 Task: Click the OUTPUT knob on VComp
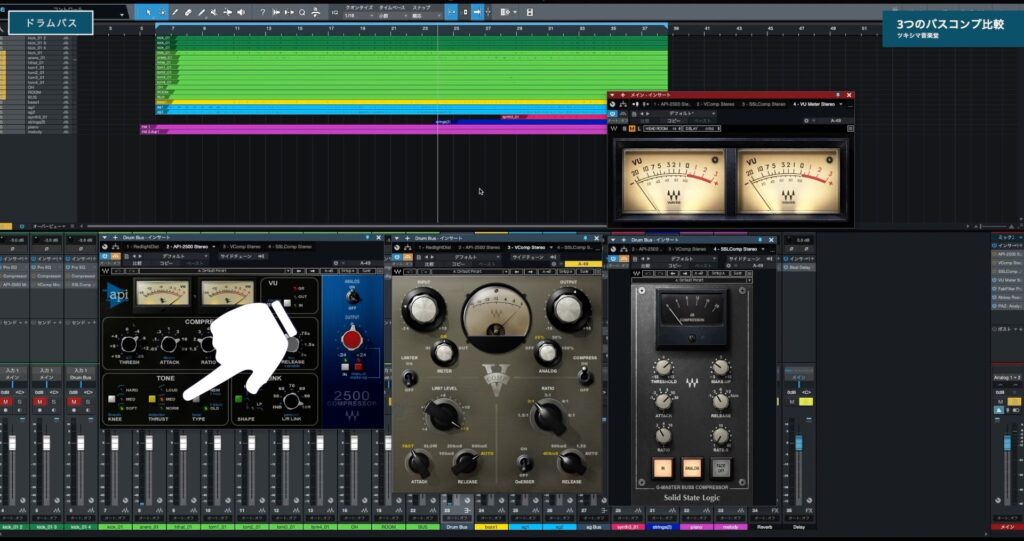pyautogui.click(x=568, y=309)
